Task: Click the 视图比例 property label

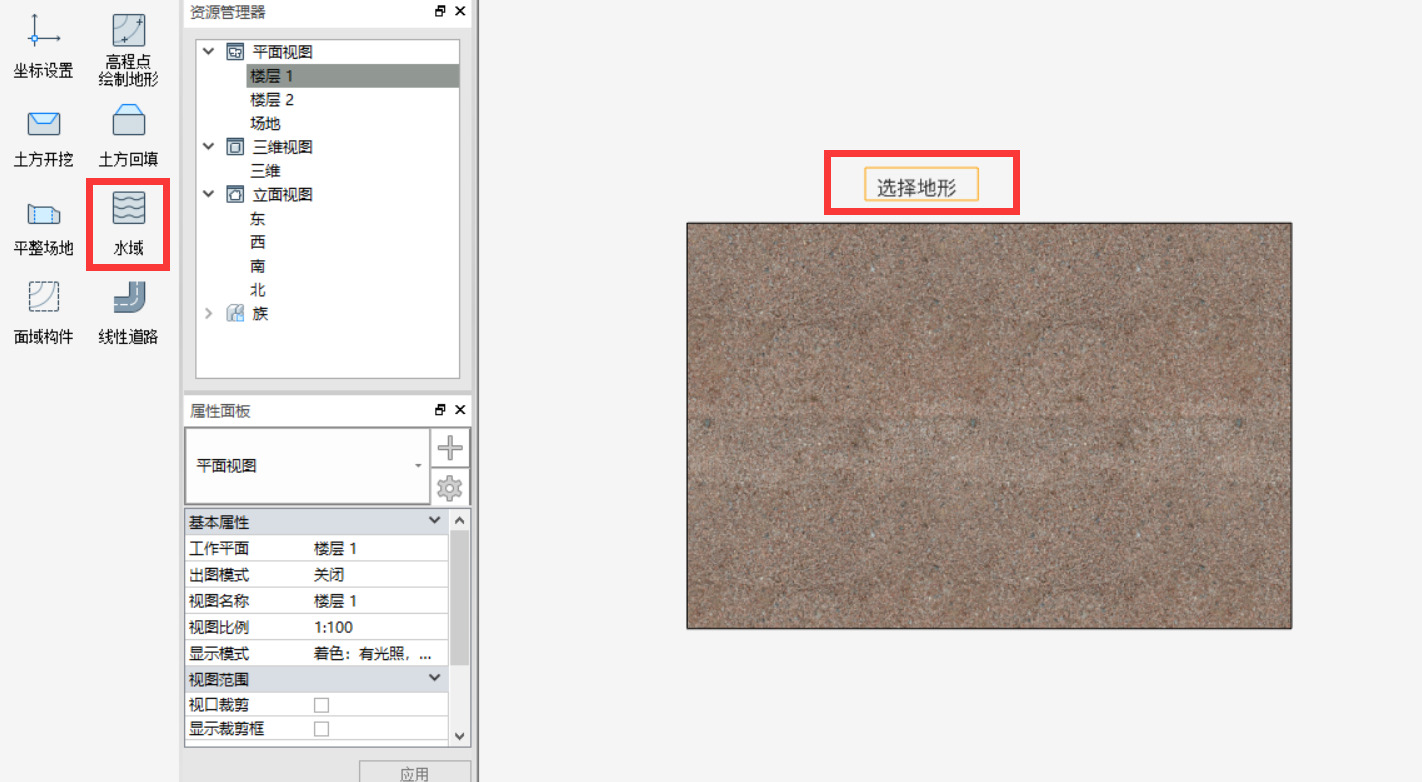Action: click(x=219, y=627)
